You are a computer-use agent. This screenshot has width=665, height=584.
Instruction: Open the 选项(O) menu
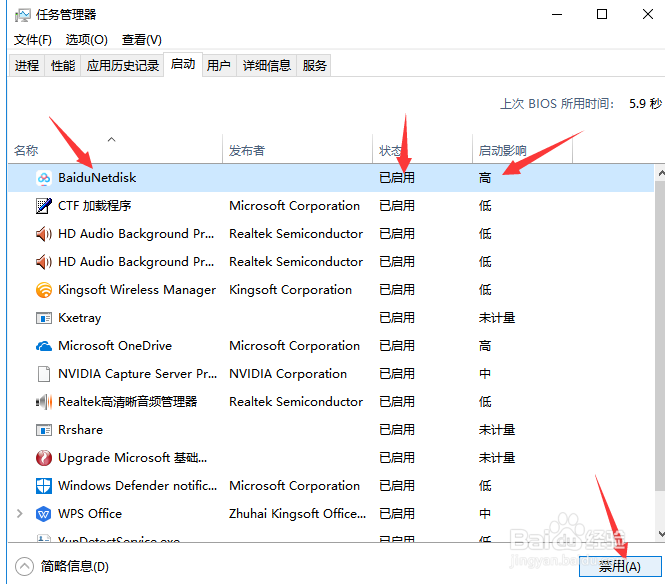coord(87,40)
